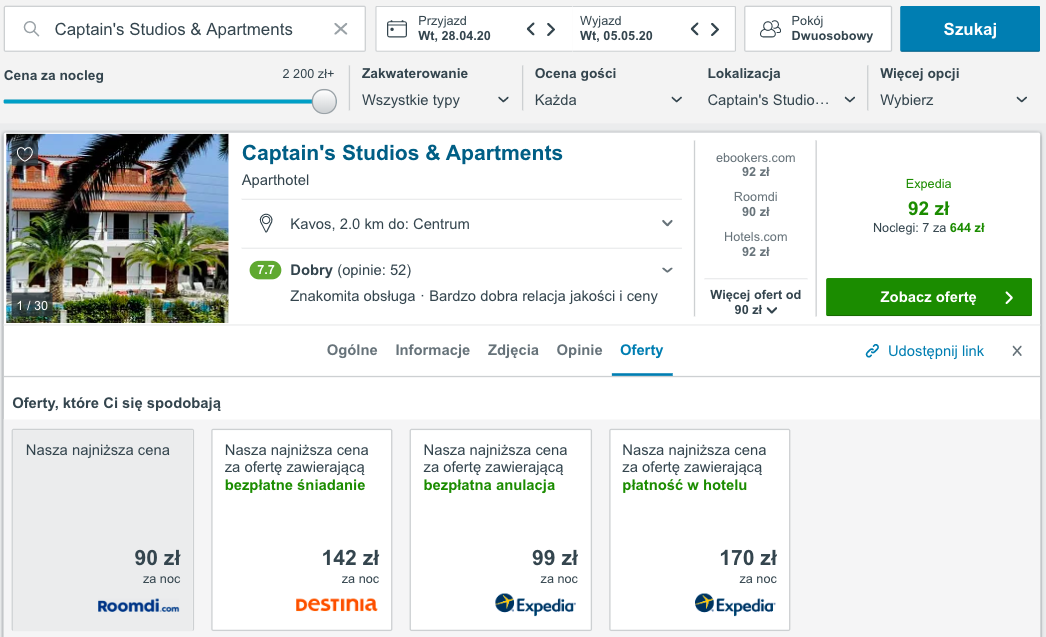The height and width of the screenshot is (637, 1046).
Task: Move arrival date one day earlier
Action: click(530, 29)
